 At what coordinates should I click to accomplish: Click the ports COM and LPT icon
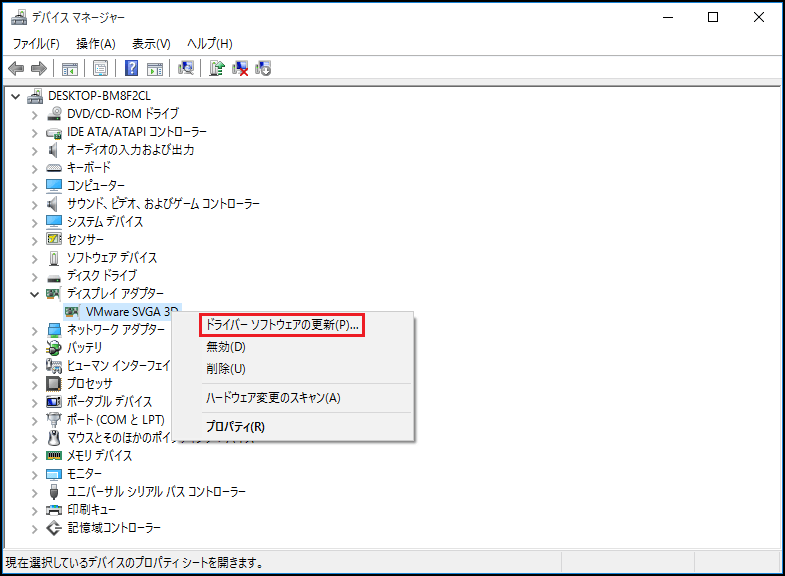click(54, 420)
